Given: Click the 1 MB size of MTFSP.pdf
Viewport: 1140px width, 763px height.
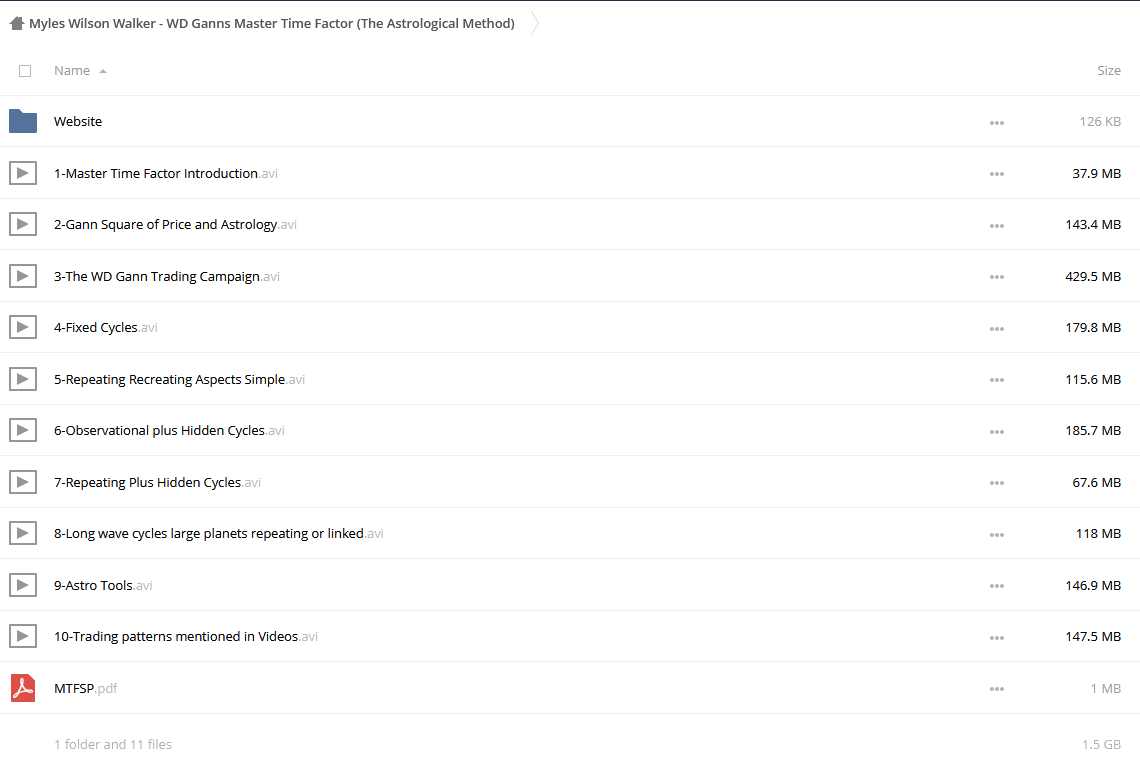Looking at the screenshot, I should pyautogui.click(x=1105, y=688).
